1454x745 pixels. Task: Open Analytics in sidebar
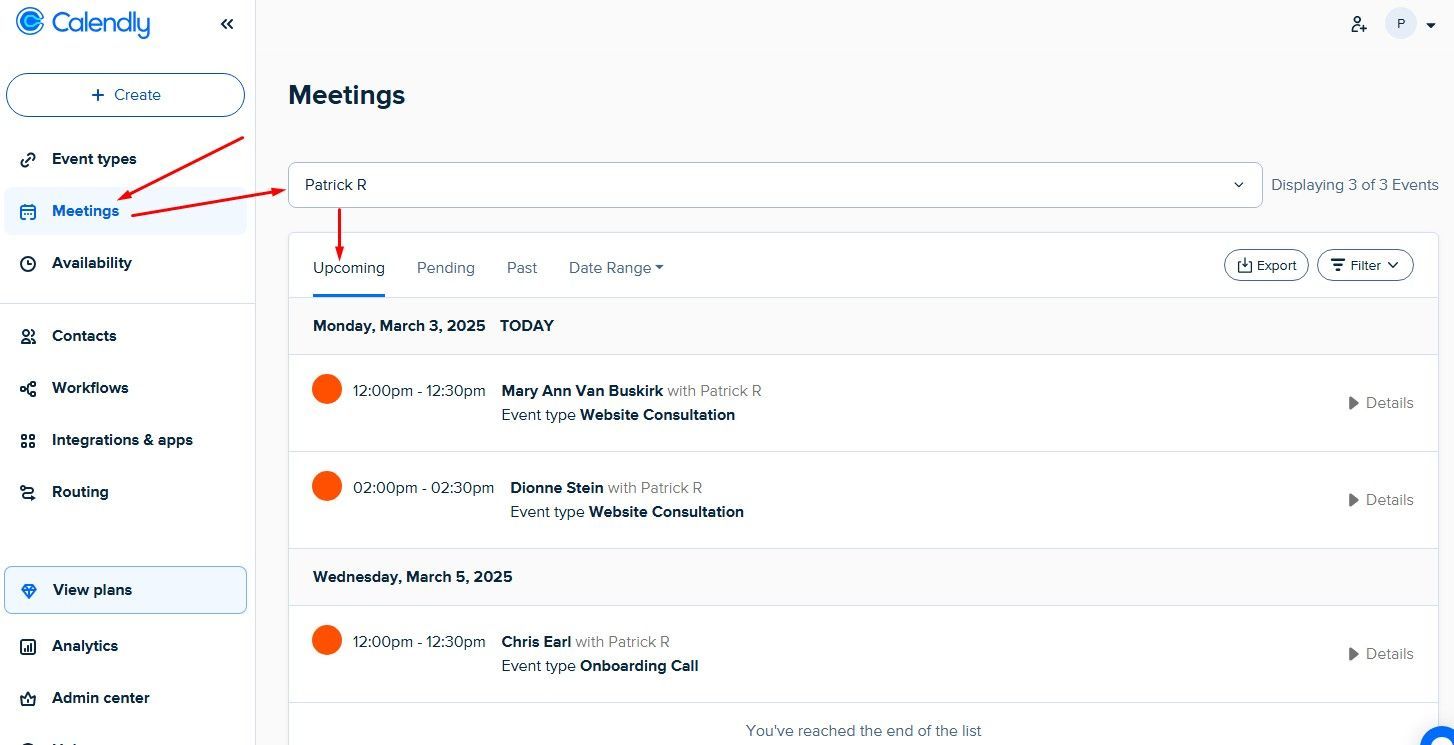pyautogui.click(x=125, y=646)
